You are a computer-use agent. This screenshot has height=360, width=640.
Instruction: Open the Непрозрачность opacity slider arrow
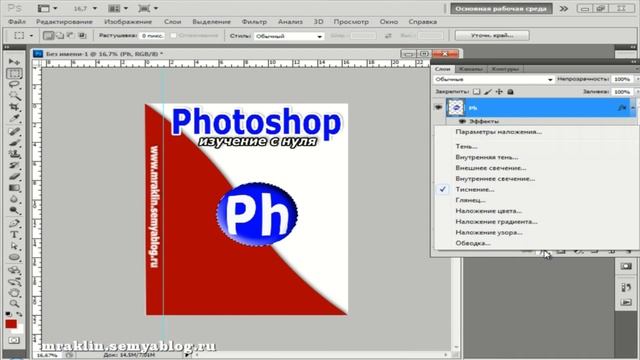(x=638, y=79)
